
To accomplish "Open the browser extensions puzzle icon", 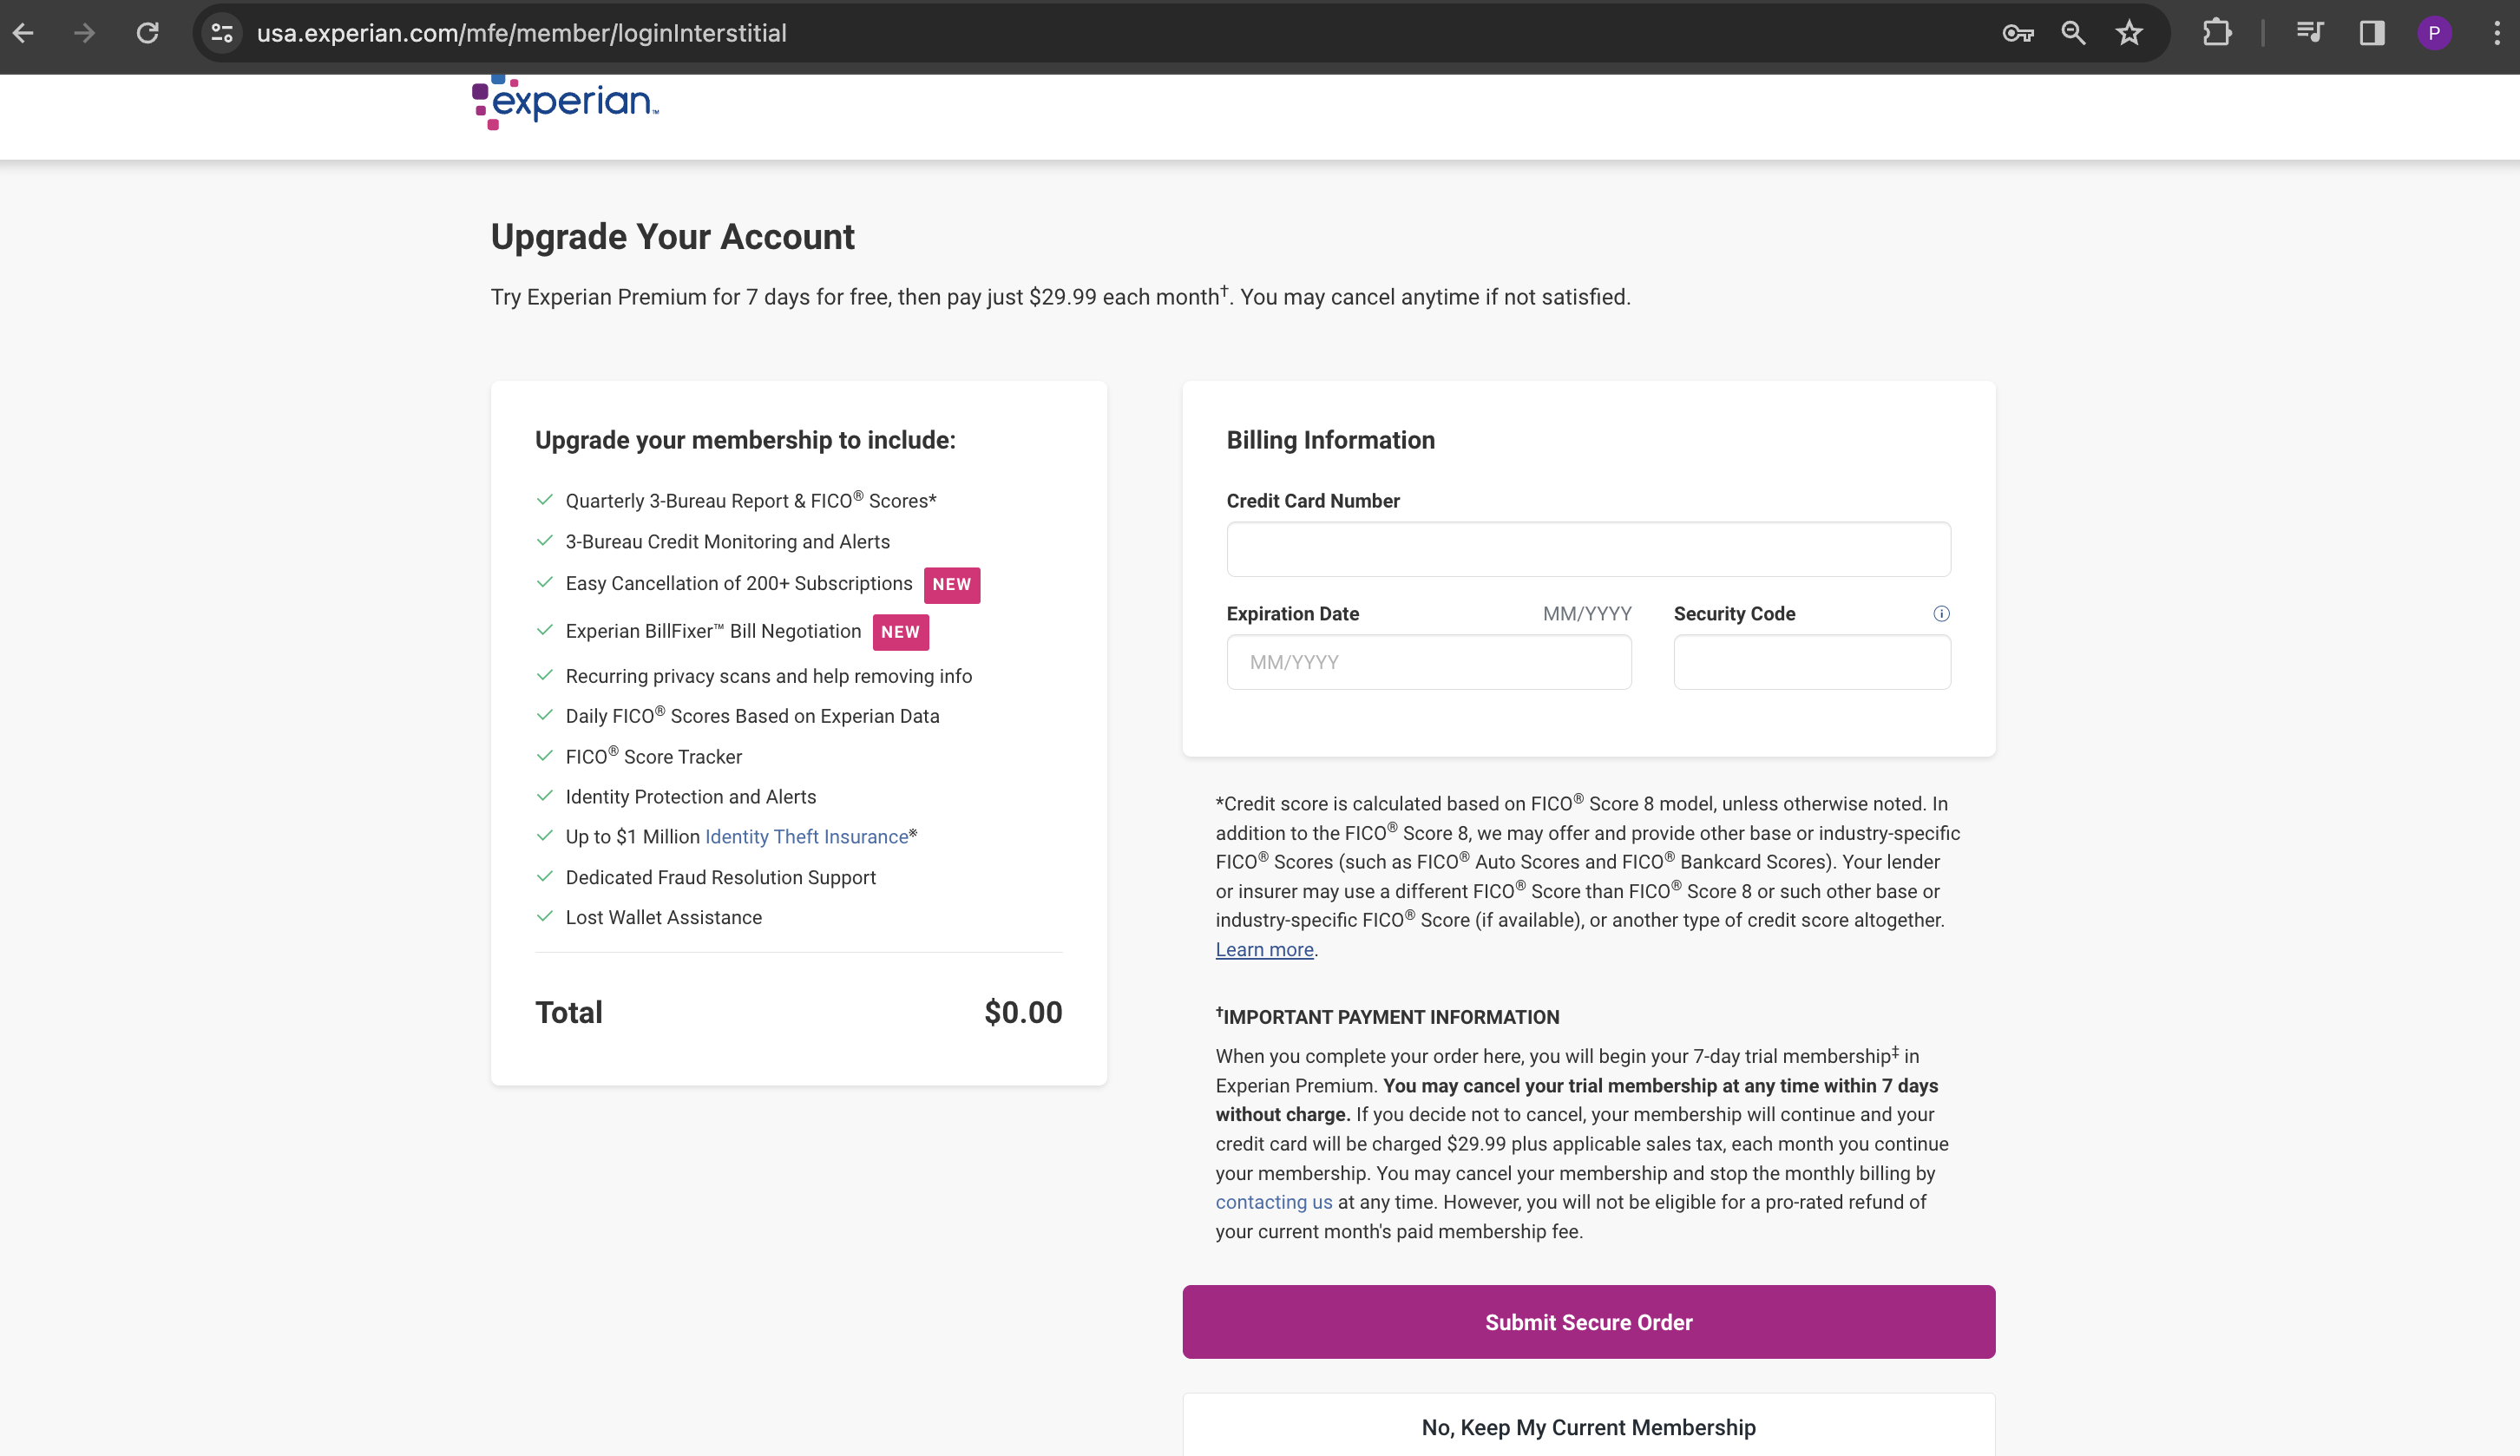I will [x=2217, y=33].
